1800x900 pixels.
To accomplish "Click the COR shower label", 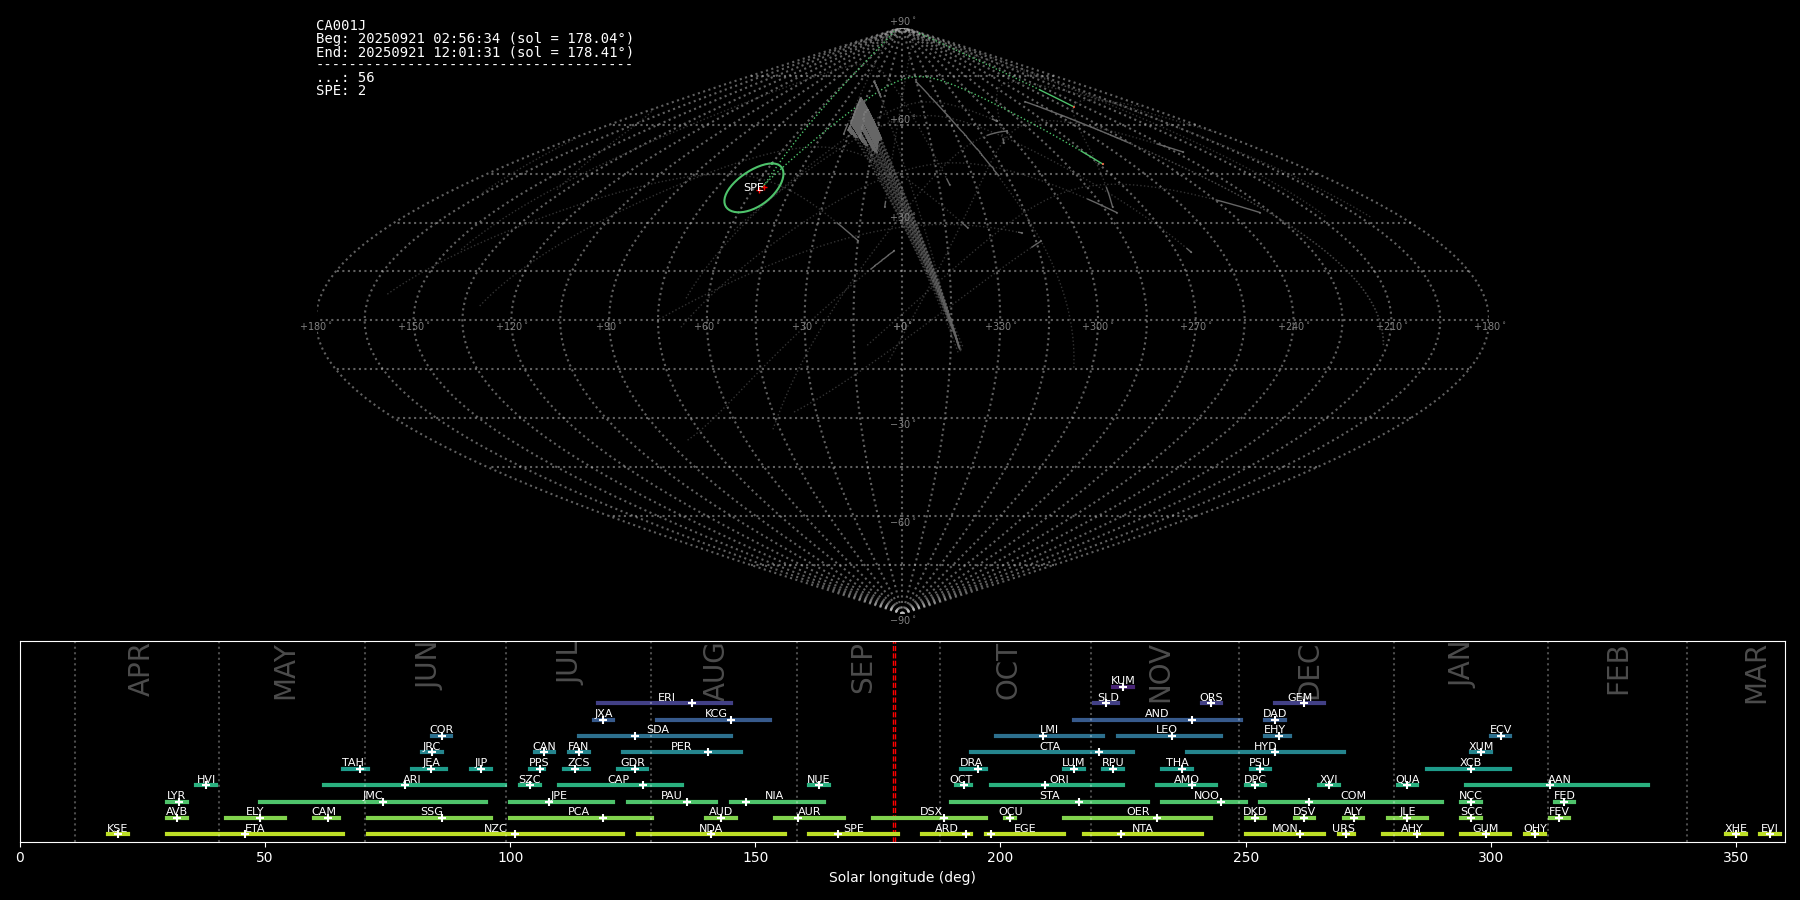I will pyautogui.click(x=441, y=729).
